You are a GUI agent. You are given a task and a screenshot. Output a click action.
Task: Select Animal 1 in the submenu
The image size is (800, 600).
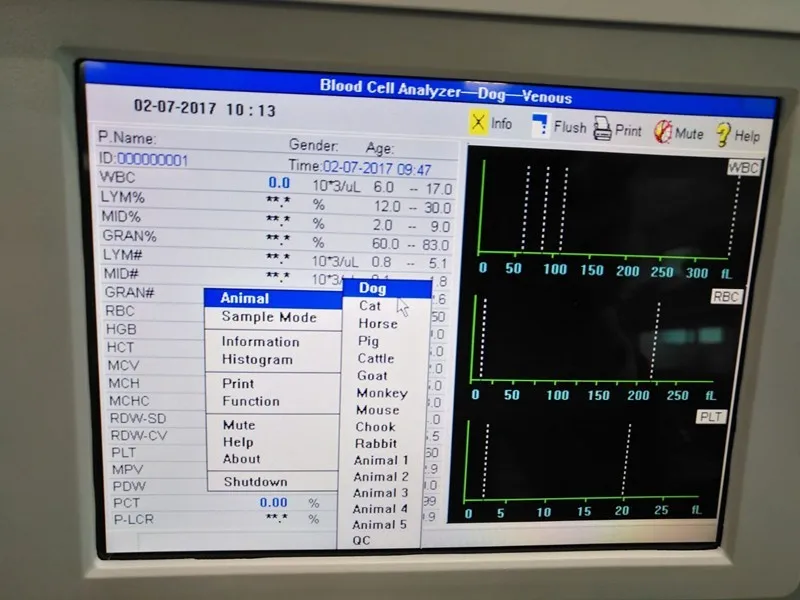tap(381, 460)
